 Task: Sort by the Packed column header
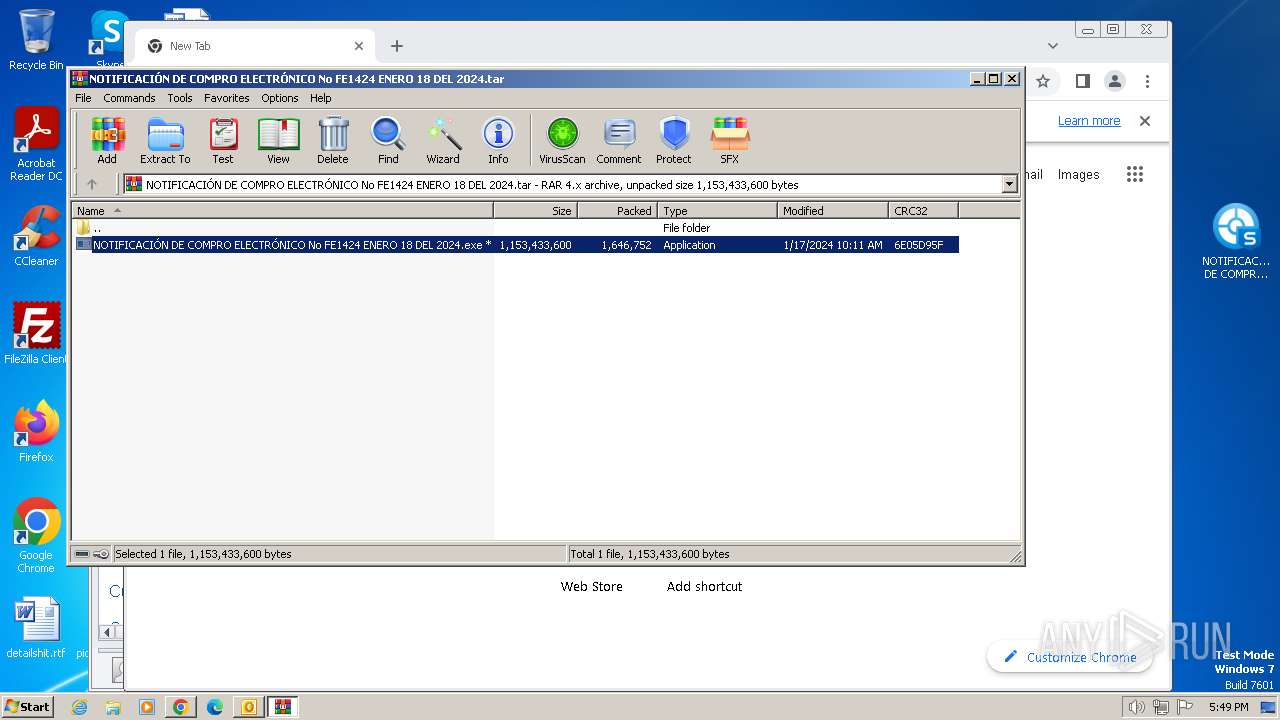[x=617, y=210]
